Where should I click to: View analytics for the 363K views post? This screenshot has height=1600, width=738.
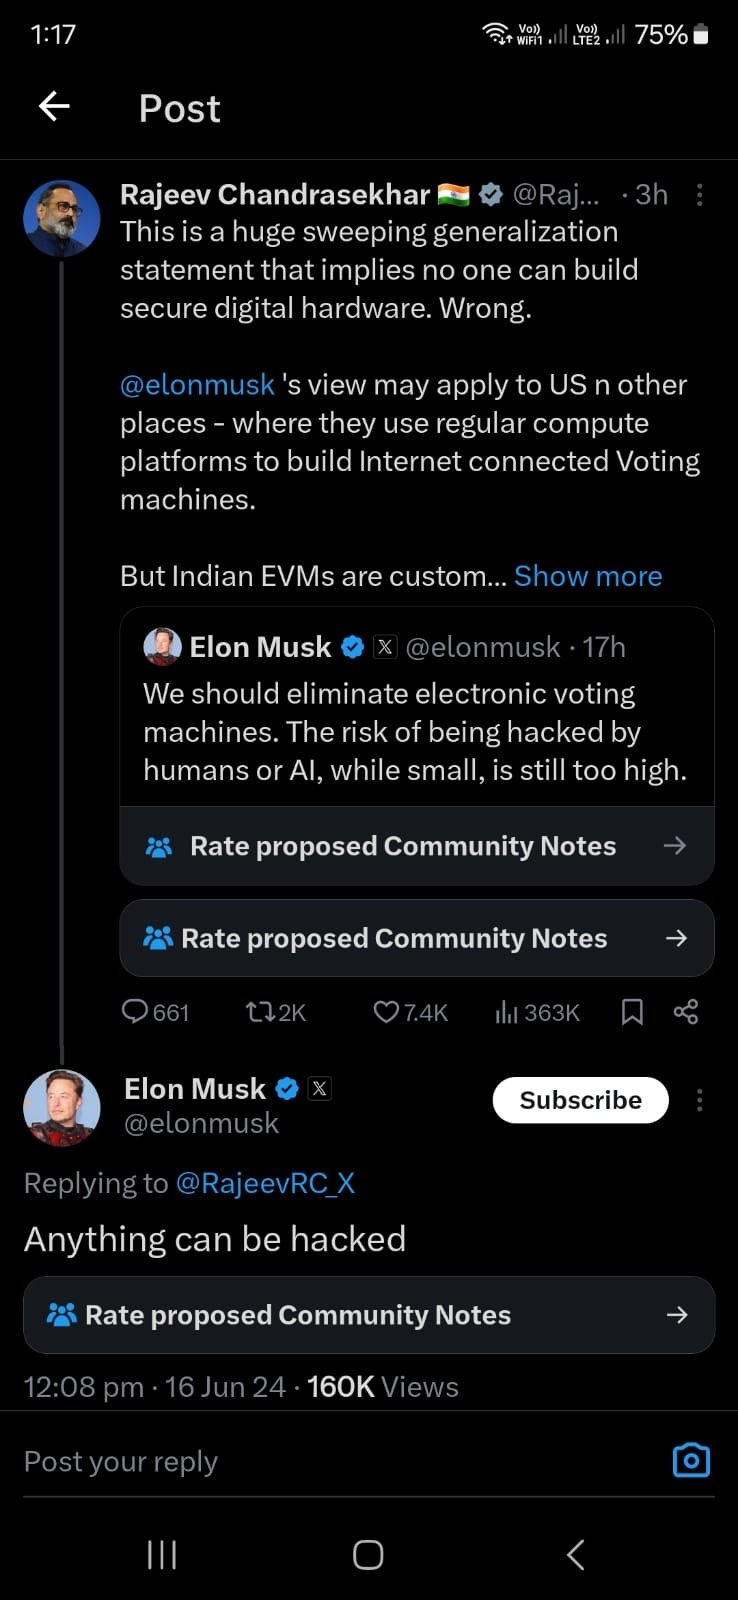tap(536, 1012)
